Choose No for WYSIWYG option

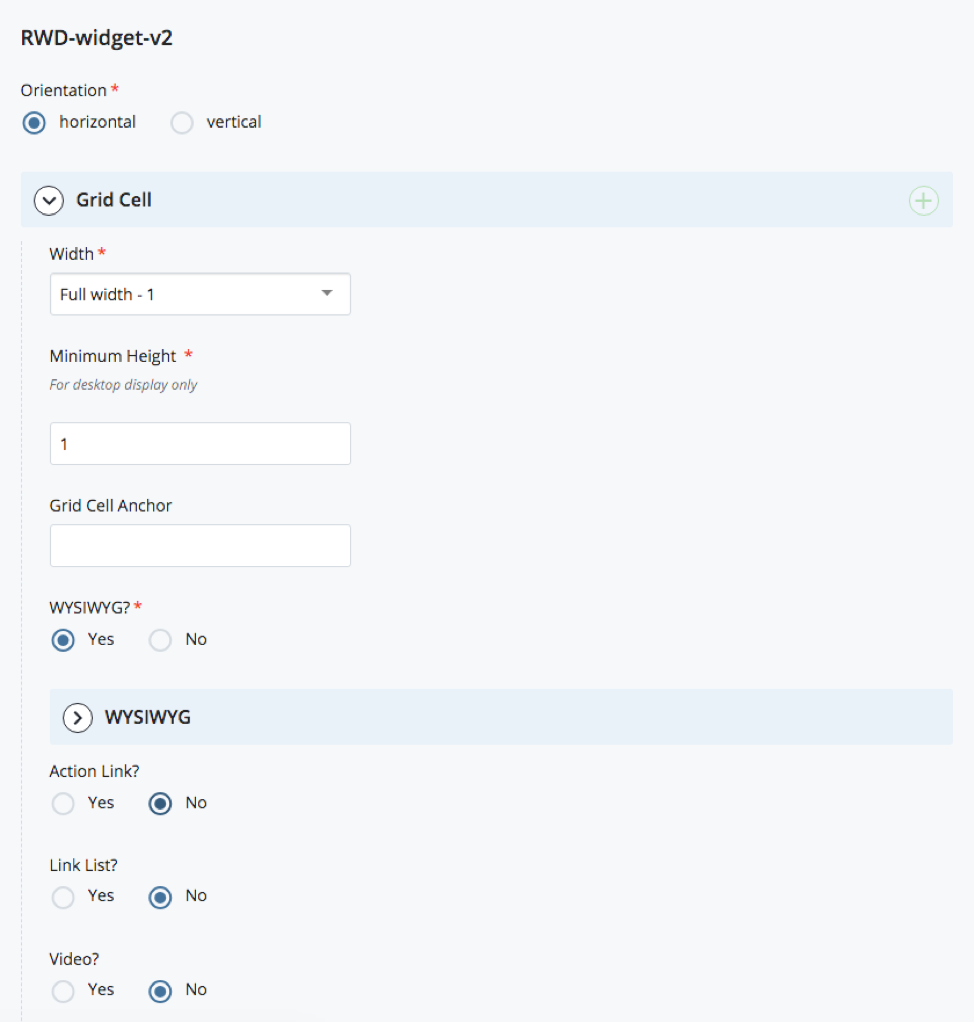(160, 640)
